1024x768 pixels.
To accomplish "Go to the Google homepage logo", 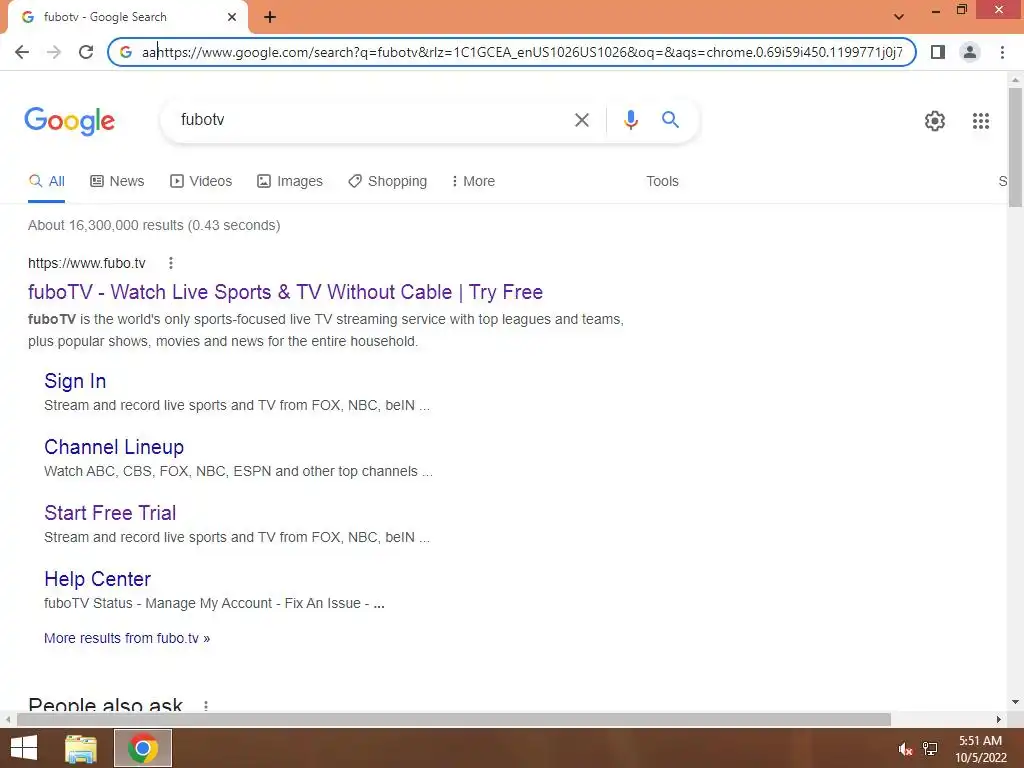I will [x=70, y=121].
